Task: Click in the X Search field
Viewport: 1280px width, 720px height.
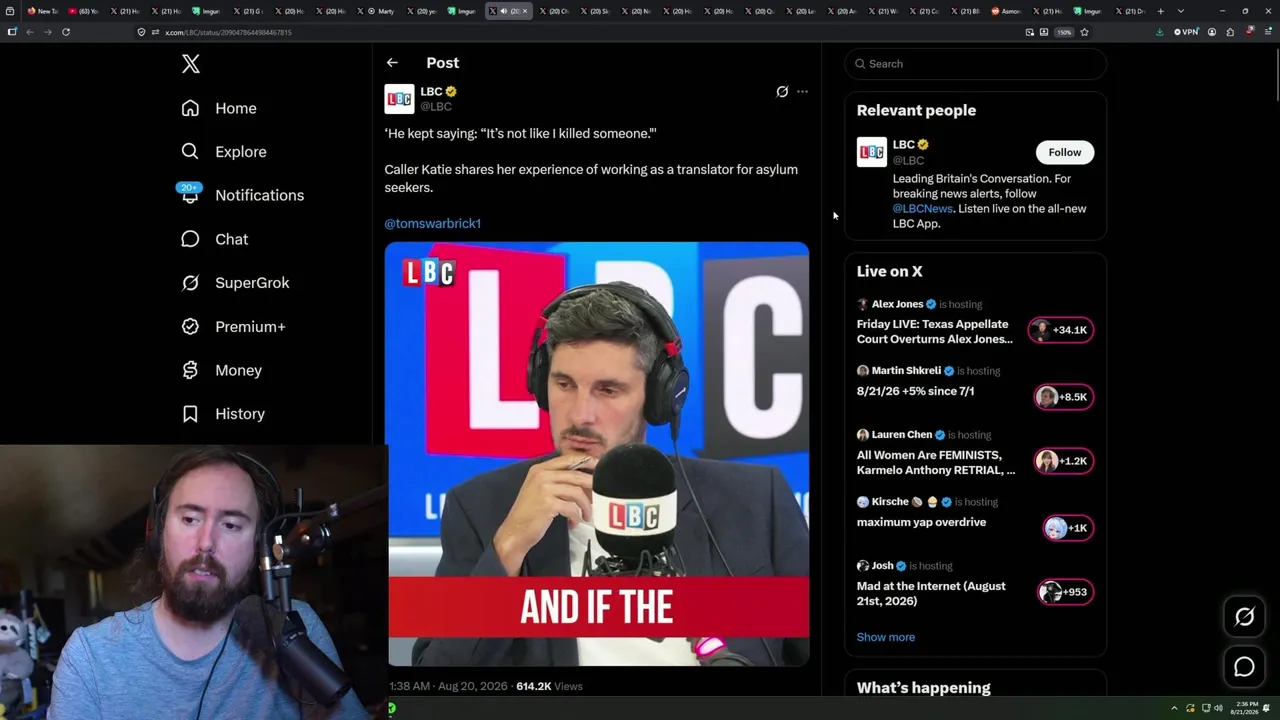Action: (976, 64)
